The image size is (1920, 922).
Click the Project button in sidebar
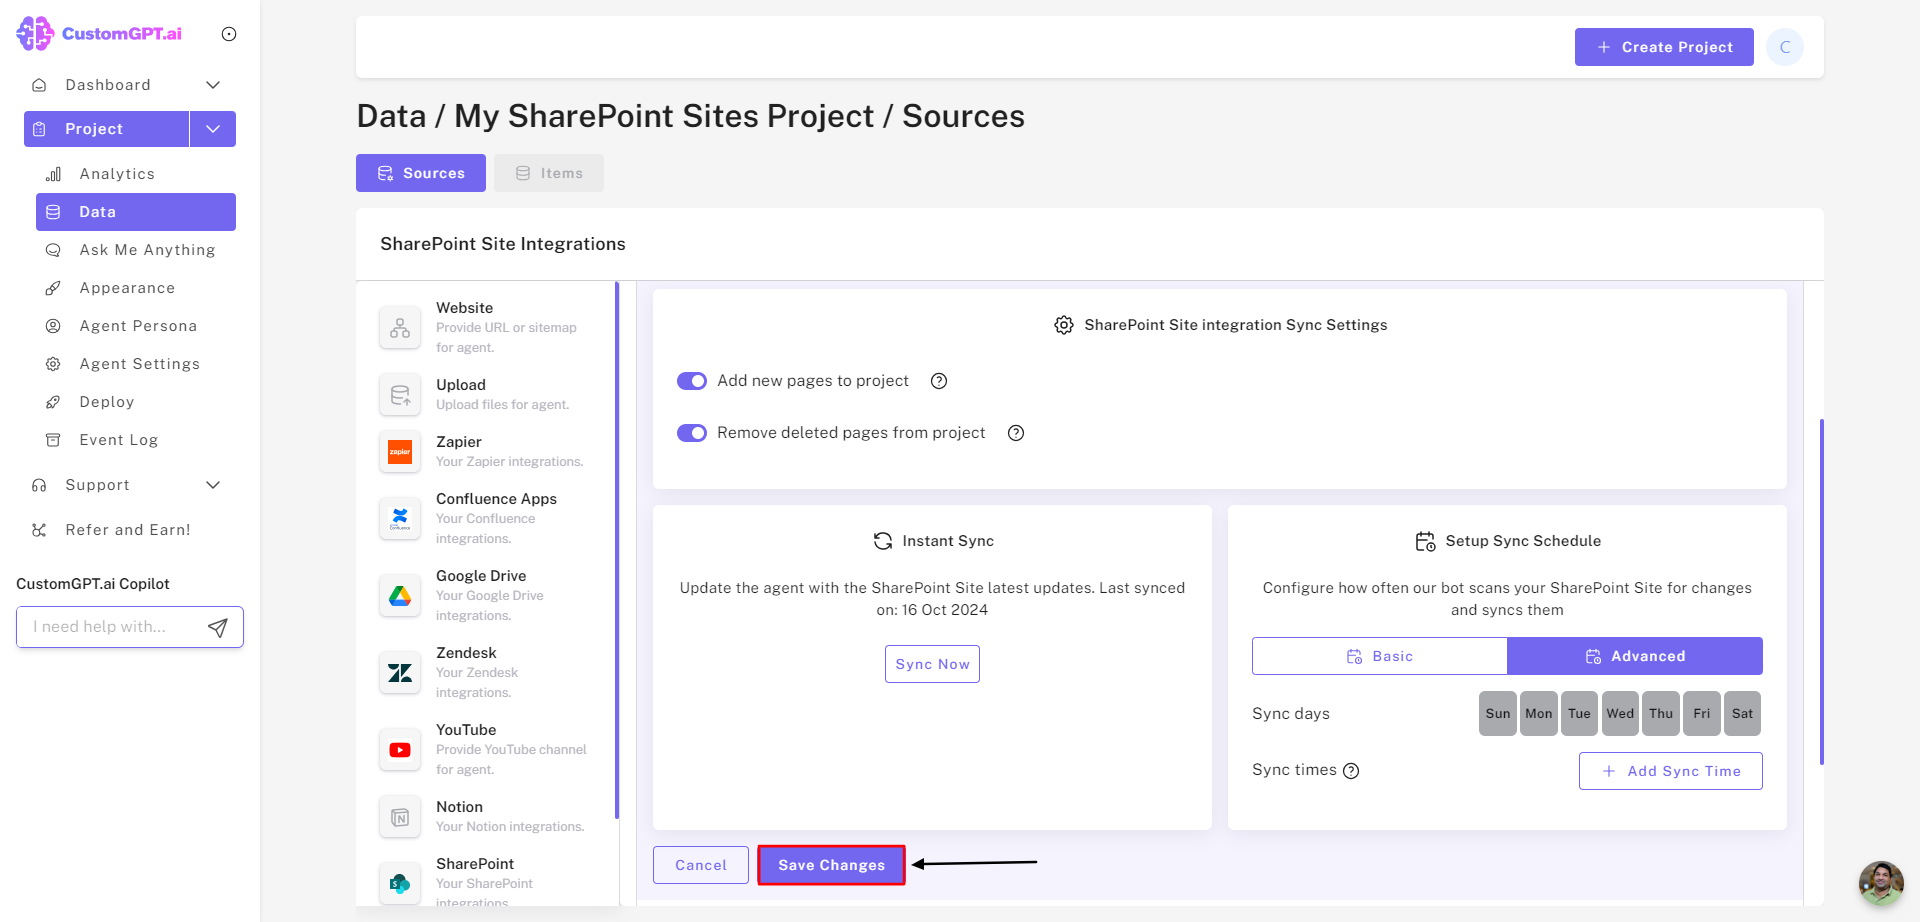point(106,129)
